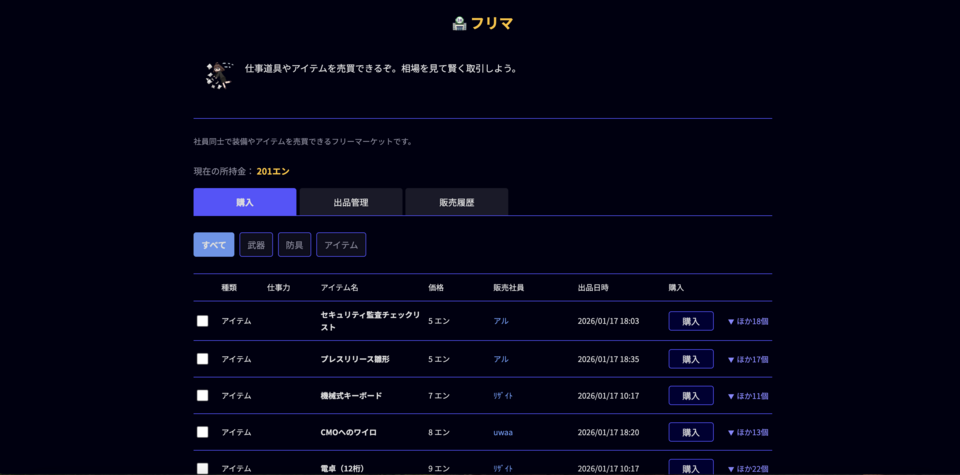Apply the アイテム category filter
Screen dimensions: 960x475
tap(341, 245)
